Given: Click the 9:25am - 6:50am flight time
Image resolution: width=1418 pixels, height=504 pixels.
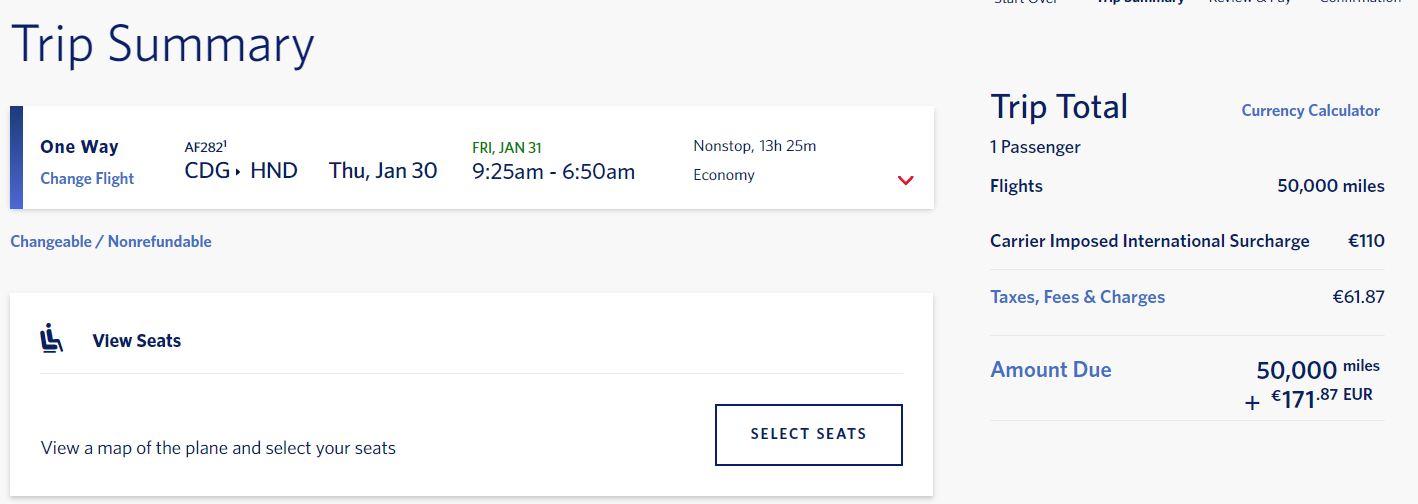Looking at the screenshot, I should tap(554, 171).
